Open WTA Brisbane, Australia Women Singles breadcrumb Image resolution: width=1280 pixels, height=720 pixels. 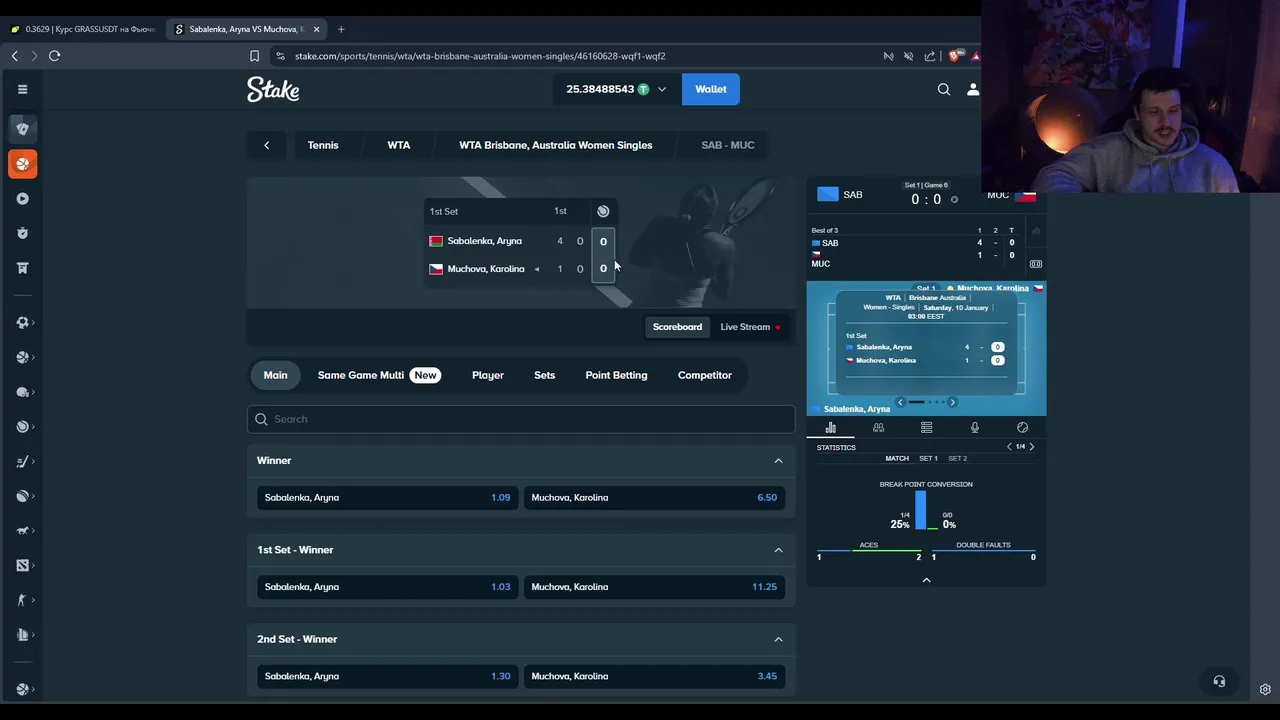(x=556, y=145)
